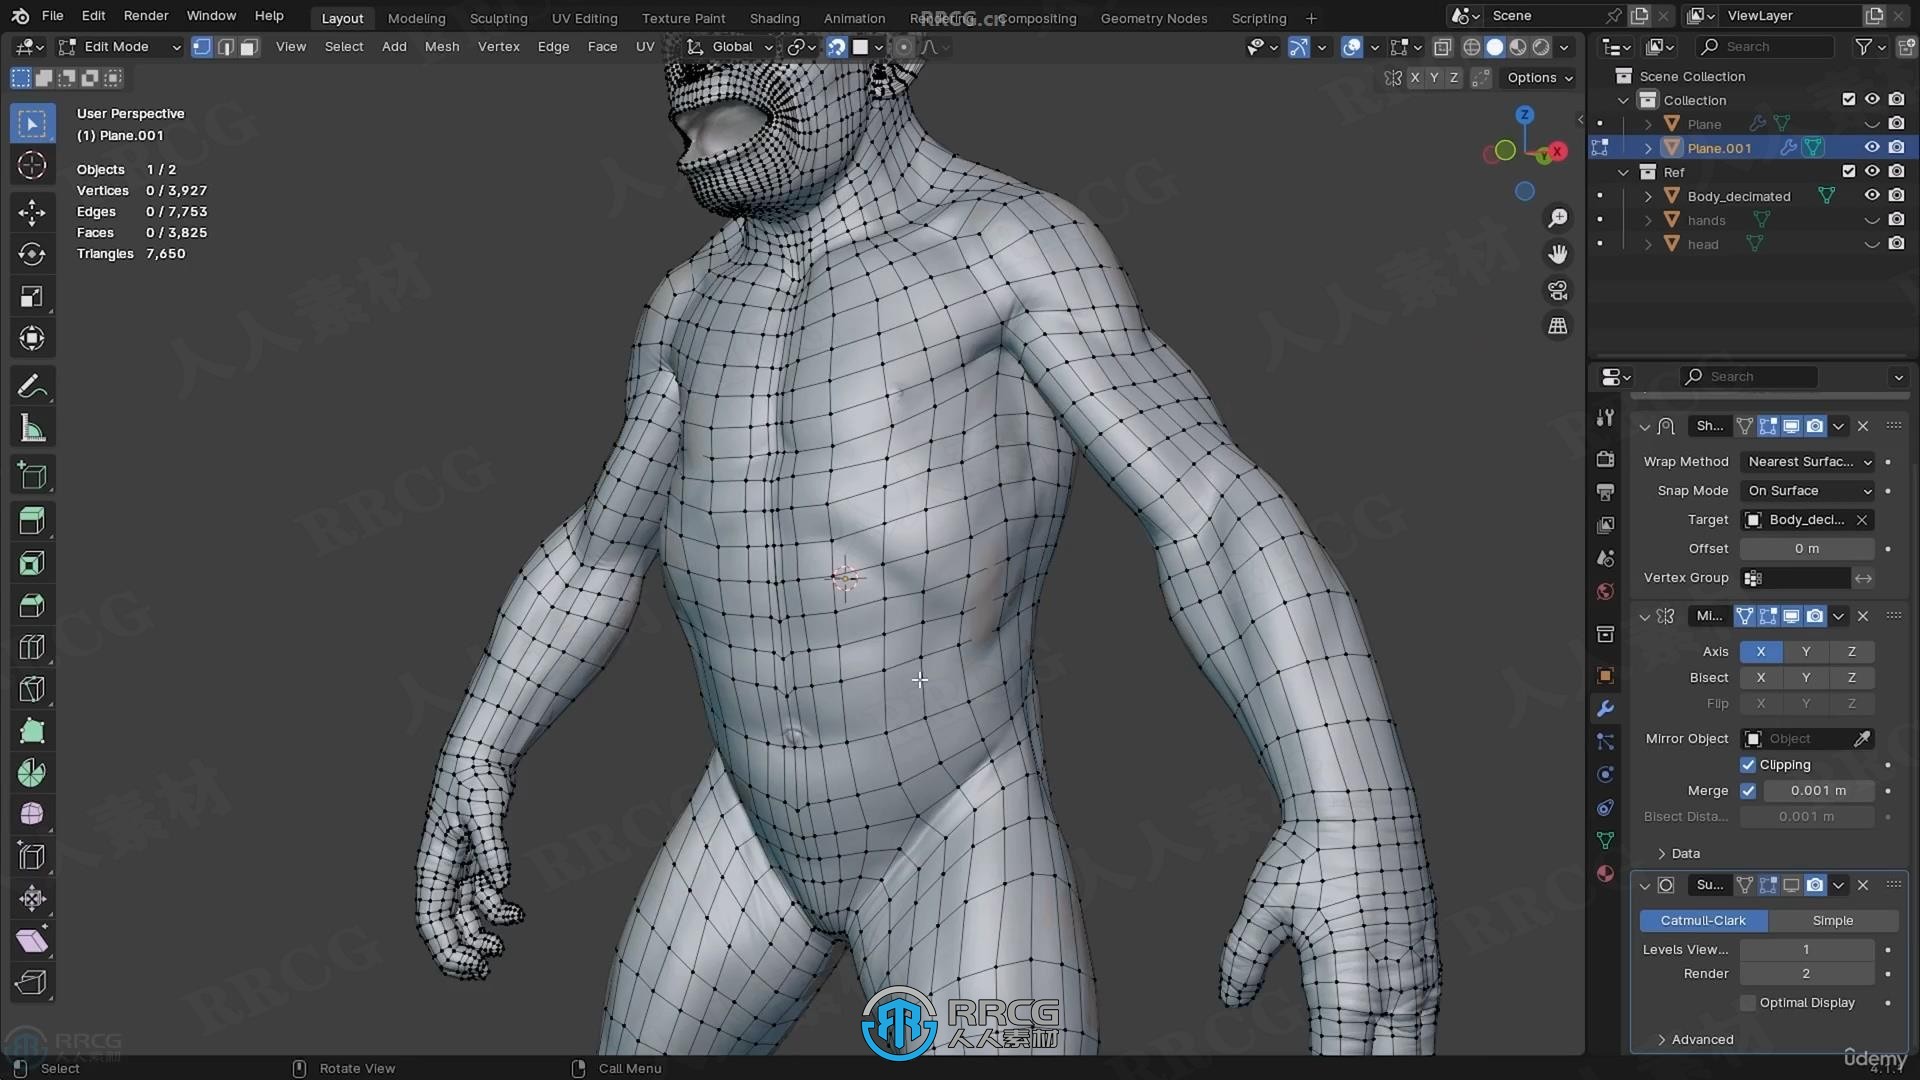
Task: Open the Wrap Method dropdown
Action: pyautogui.click(x=1808, y=462)
